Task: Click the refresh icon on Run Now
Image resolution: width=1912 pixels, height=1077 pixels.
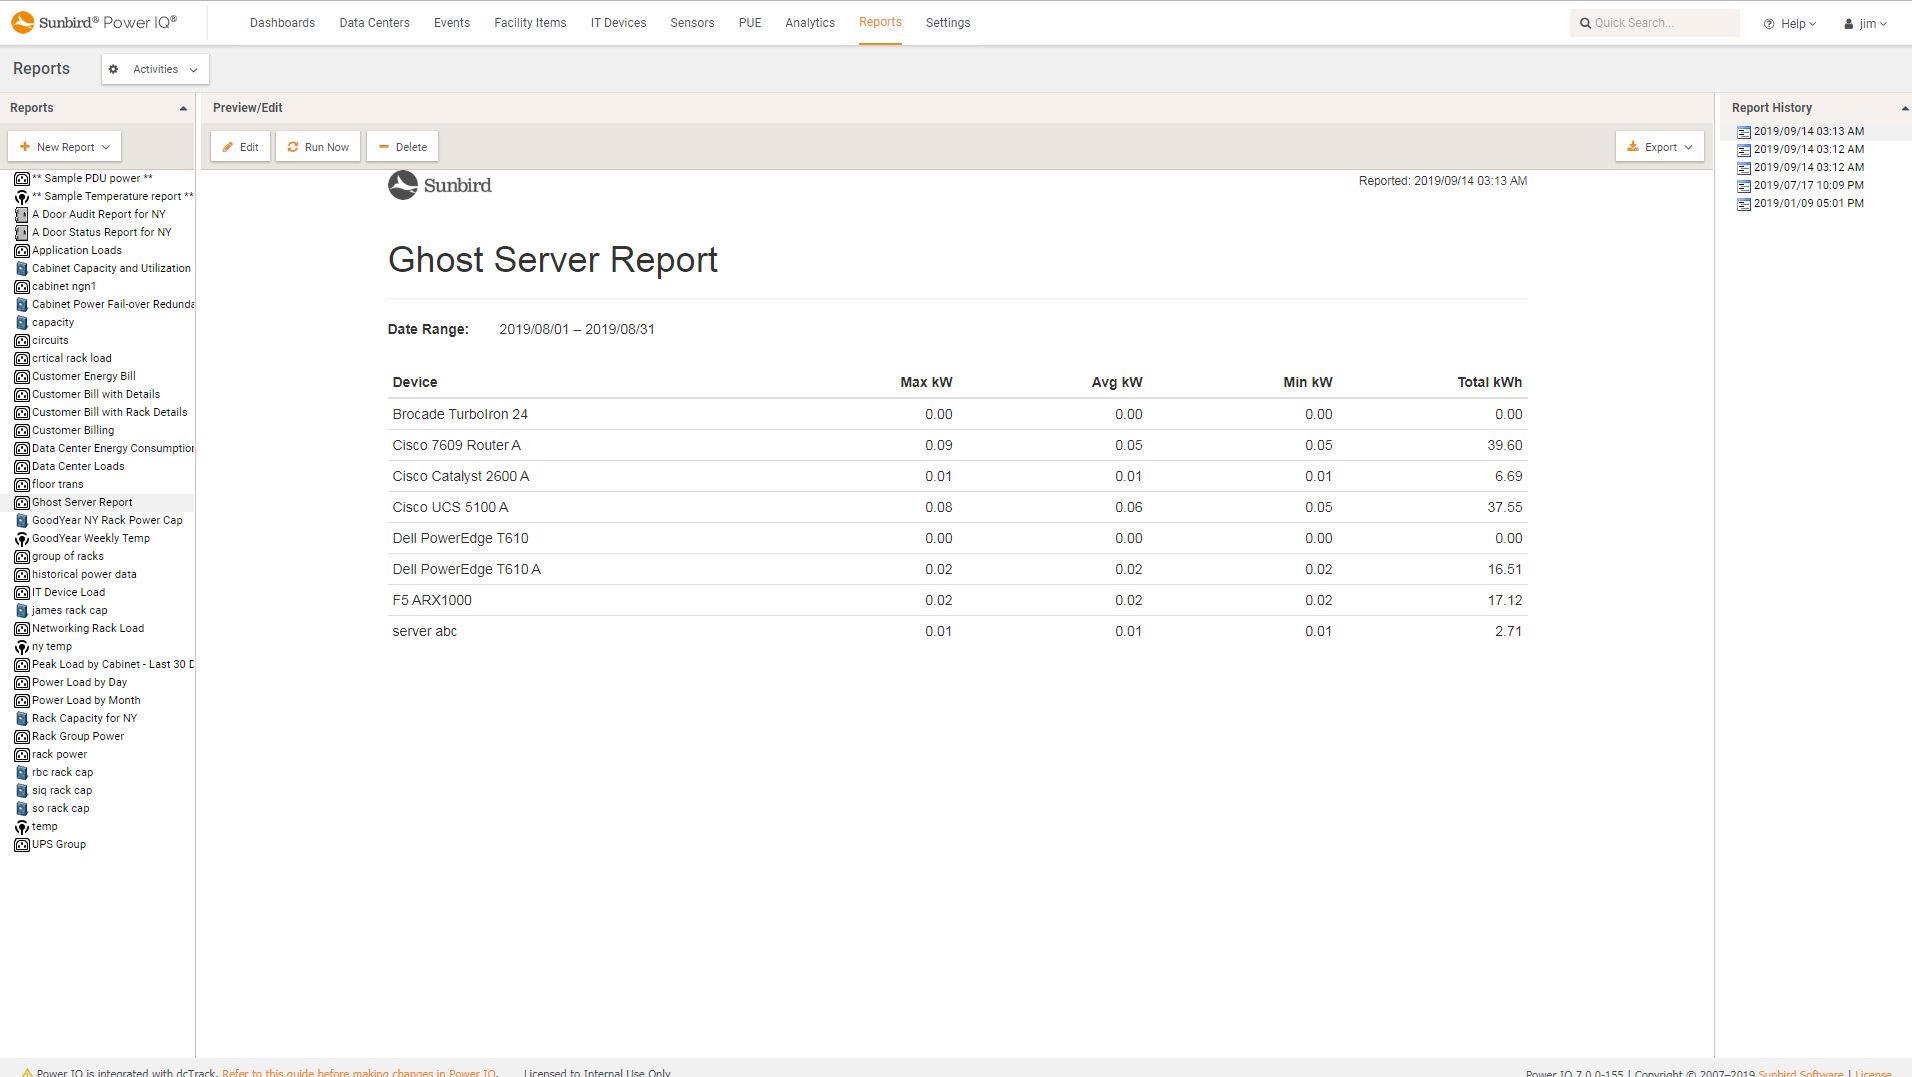Action: pos(291,146)
